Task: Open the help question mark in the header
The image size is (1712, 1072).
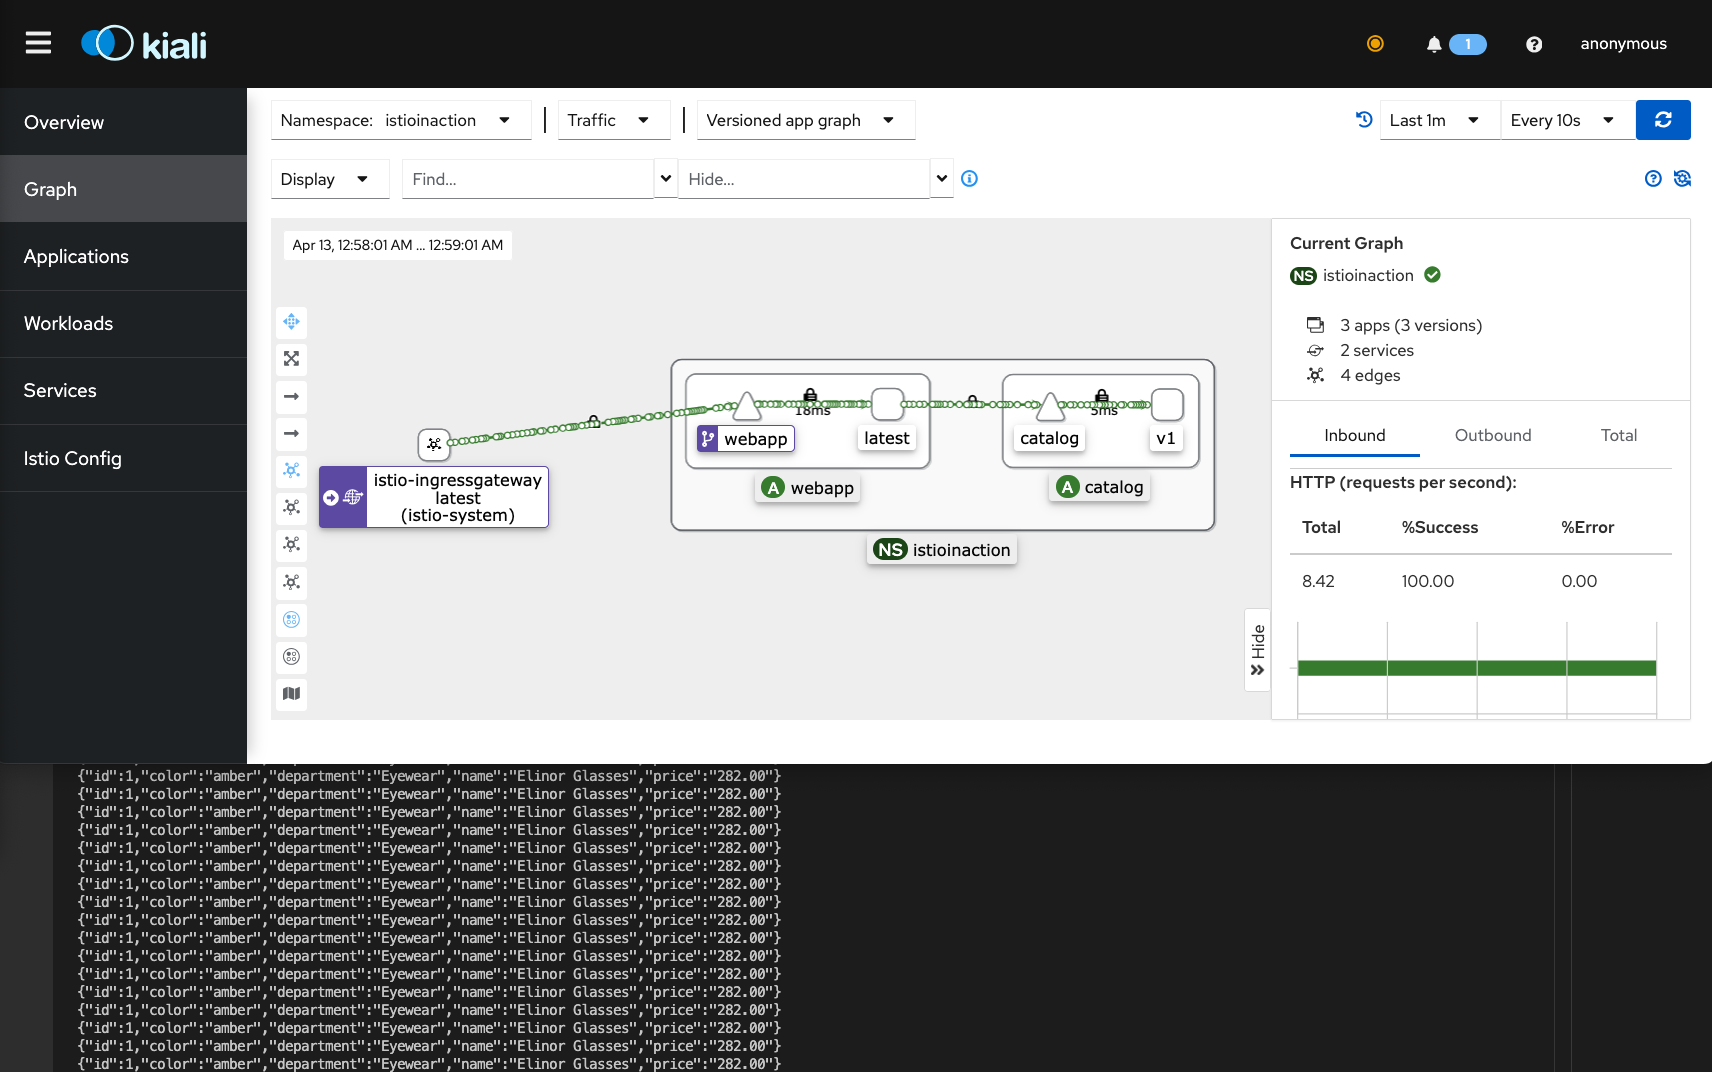Action: pos(1534,44)
